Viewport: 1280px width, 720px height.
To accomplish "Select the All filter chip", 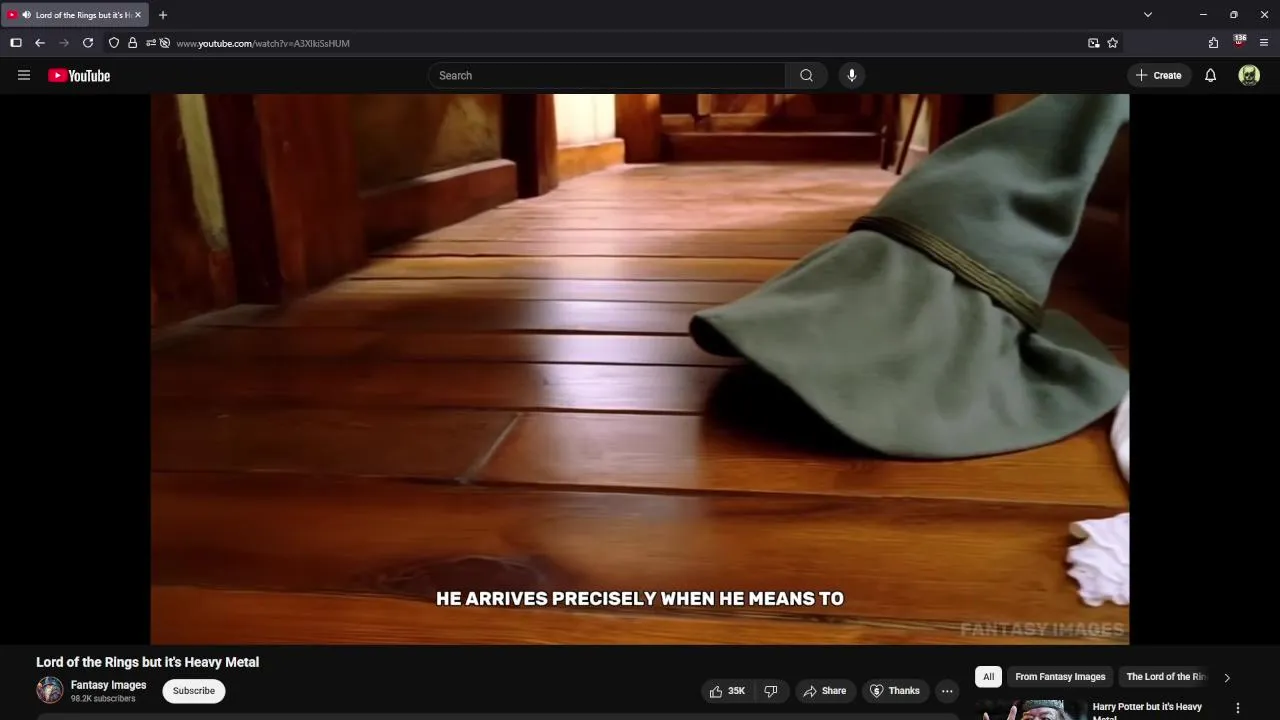I will pos(988,677).
